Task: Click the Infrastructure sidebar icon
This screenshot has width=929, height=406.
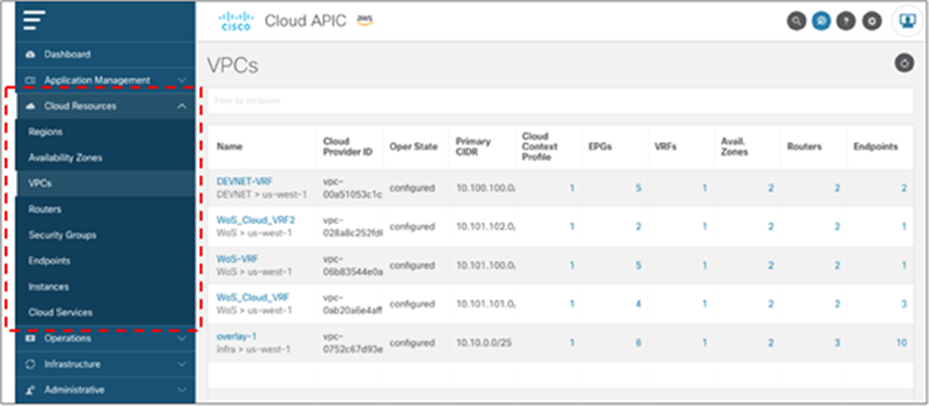Action: coord(32,365)
